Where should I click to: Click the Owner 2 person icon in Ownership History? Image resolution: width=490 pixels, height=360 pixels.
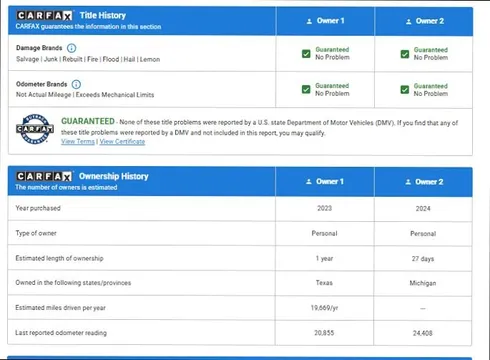click(x=408, y=182)
